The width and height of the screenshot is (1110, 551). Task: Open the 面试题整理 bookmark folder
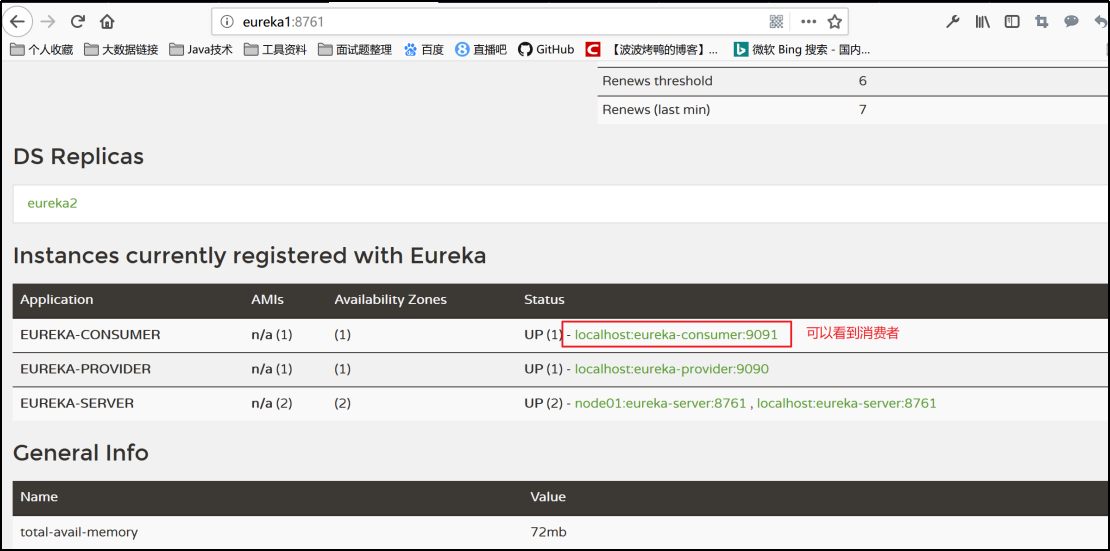click(x=355, y=50)
